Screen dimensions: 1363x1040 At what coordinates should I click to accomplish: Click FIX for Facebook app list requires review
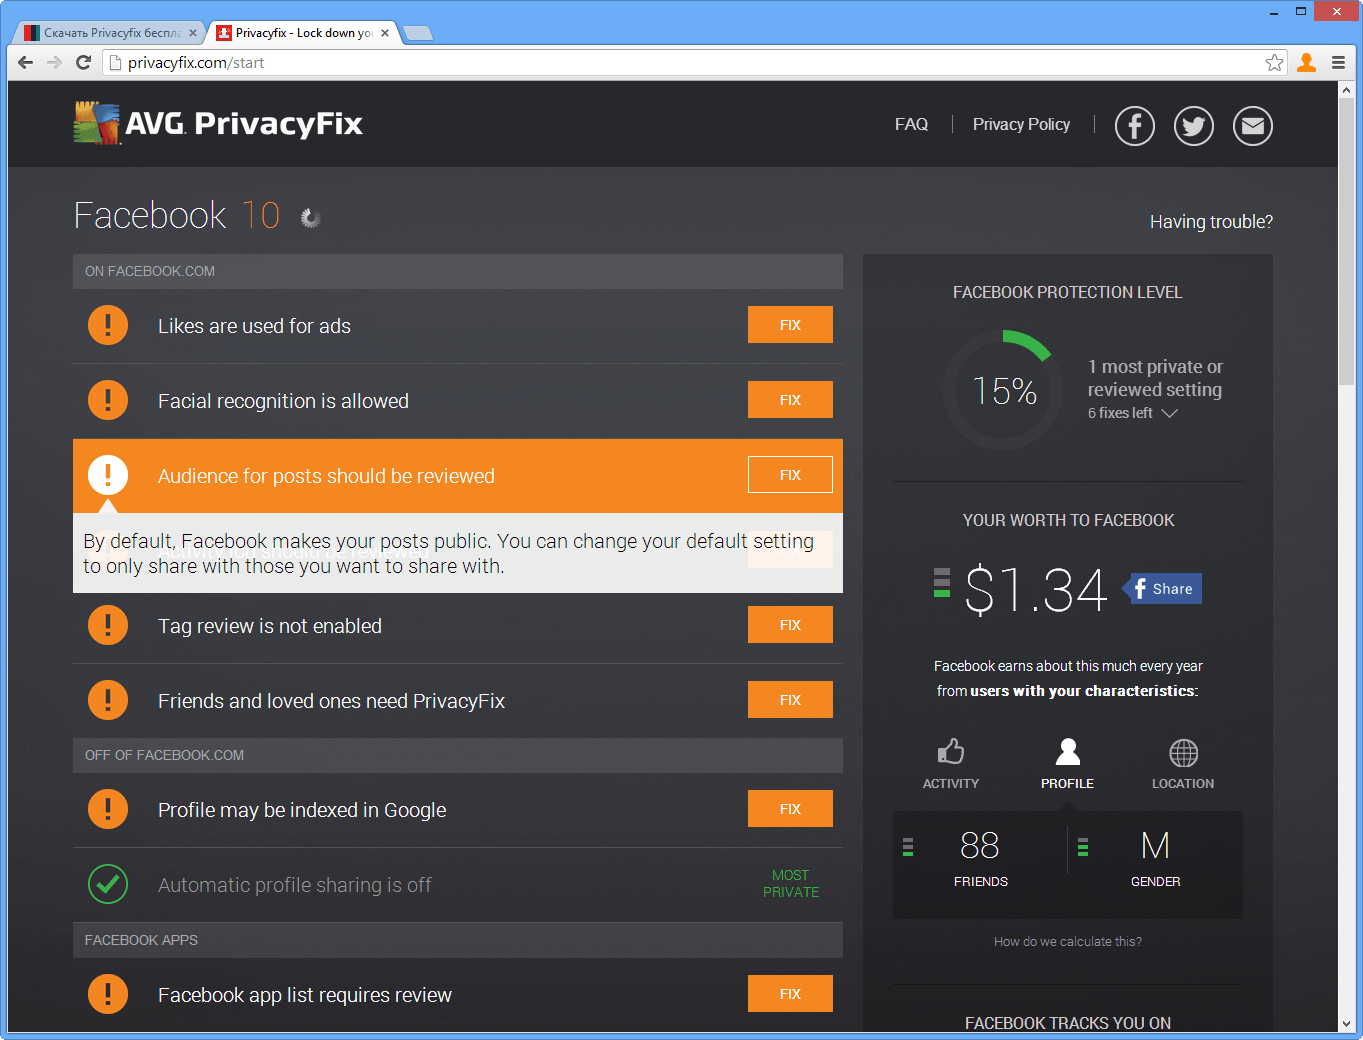[x=790, y=994]
